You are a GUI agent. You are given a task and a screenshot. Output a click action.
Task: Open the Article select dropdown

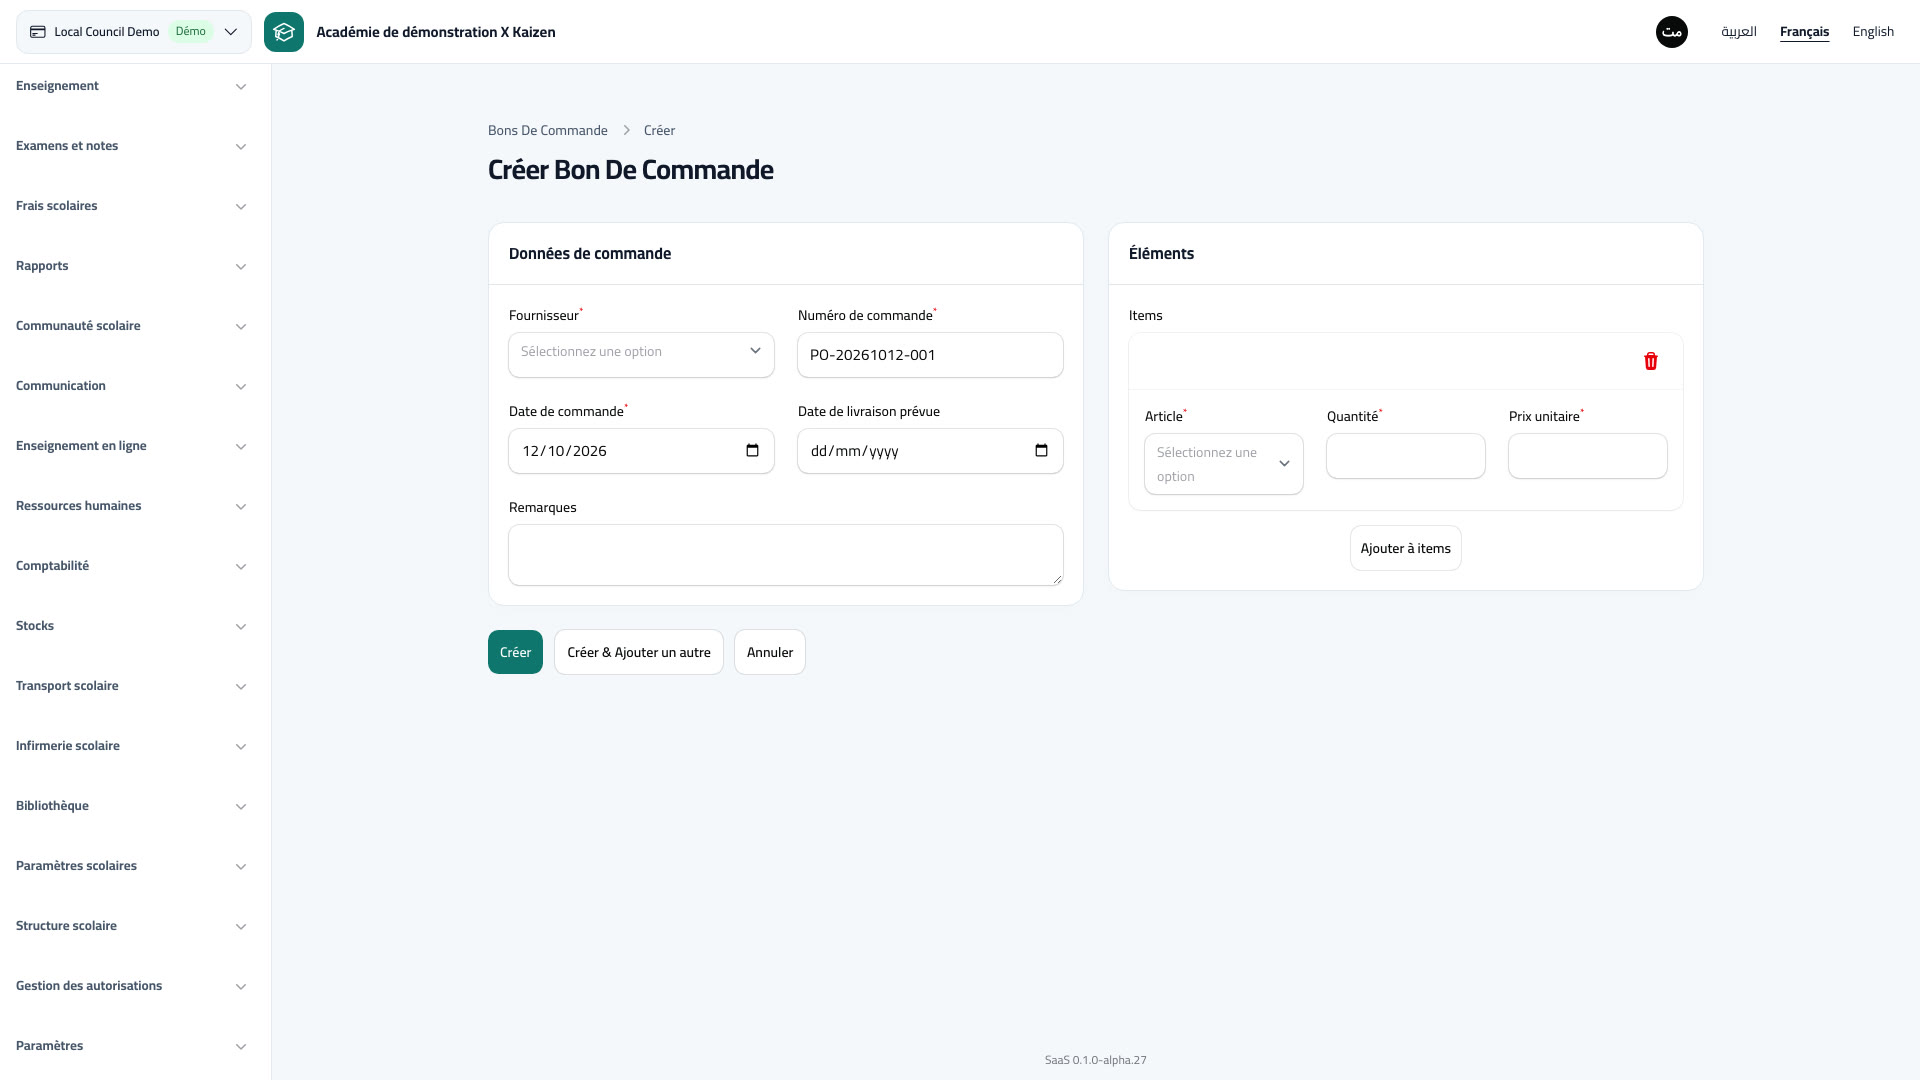point(1224,464)
